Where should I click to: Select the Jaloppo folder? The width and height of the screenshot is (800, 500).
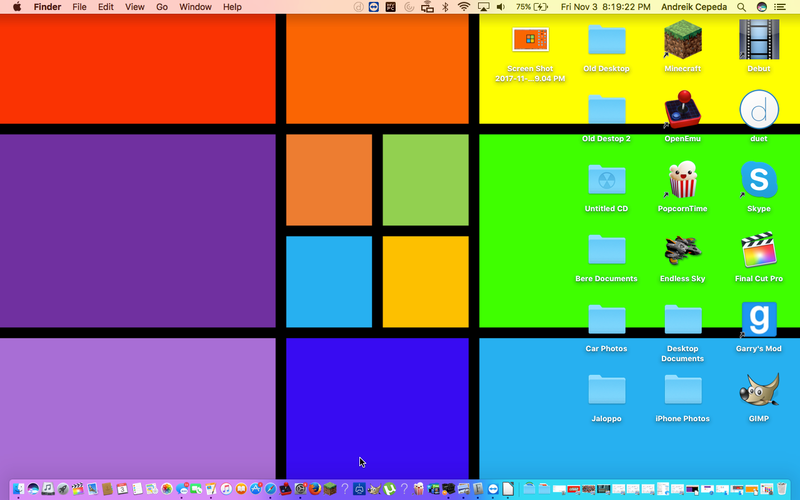point(607,389)
